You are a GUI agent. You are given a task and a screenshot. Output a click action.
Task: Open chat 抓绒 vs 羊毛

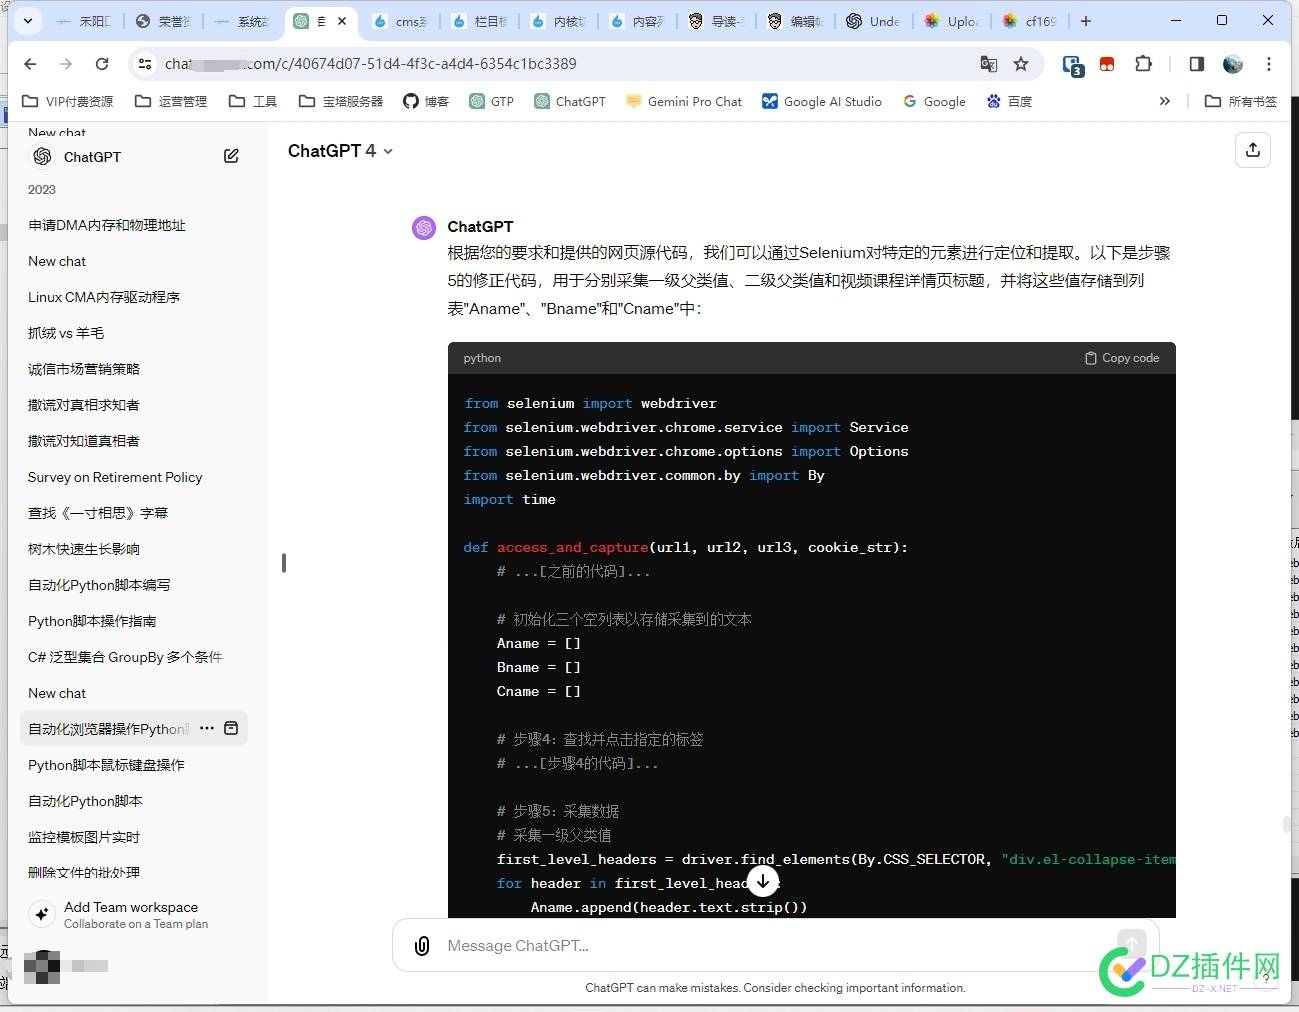coord(134,333)
